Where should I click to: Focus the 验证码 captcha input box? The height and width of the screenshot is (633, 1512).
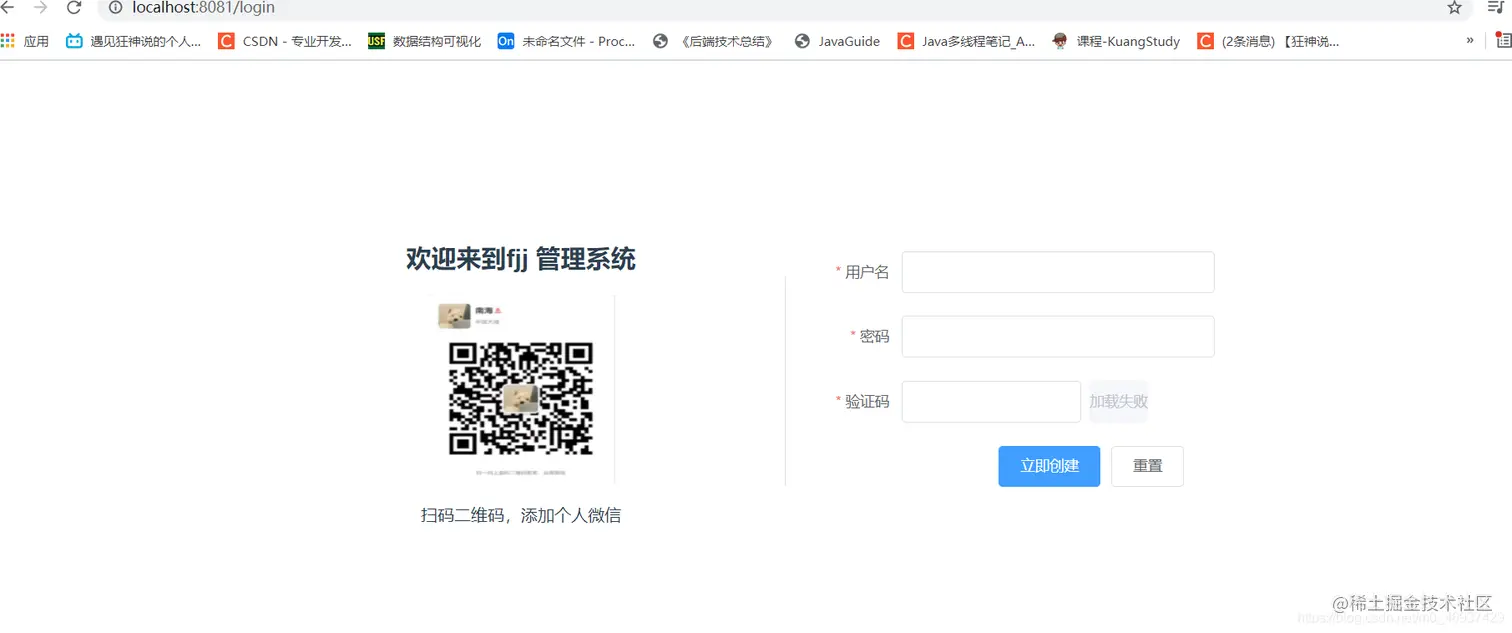pos(990,401)
